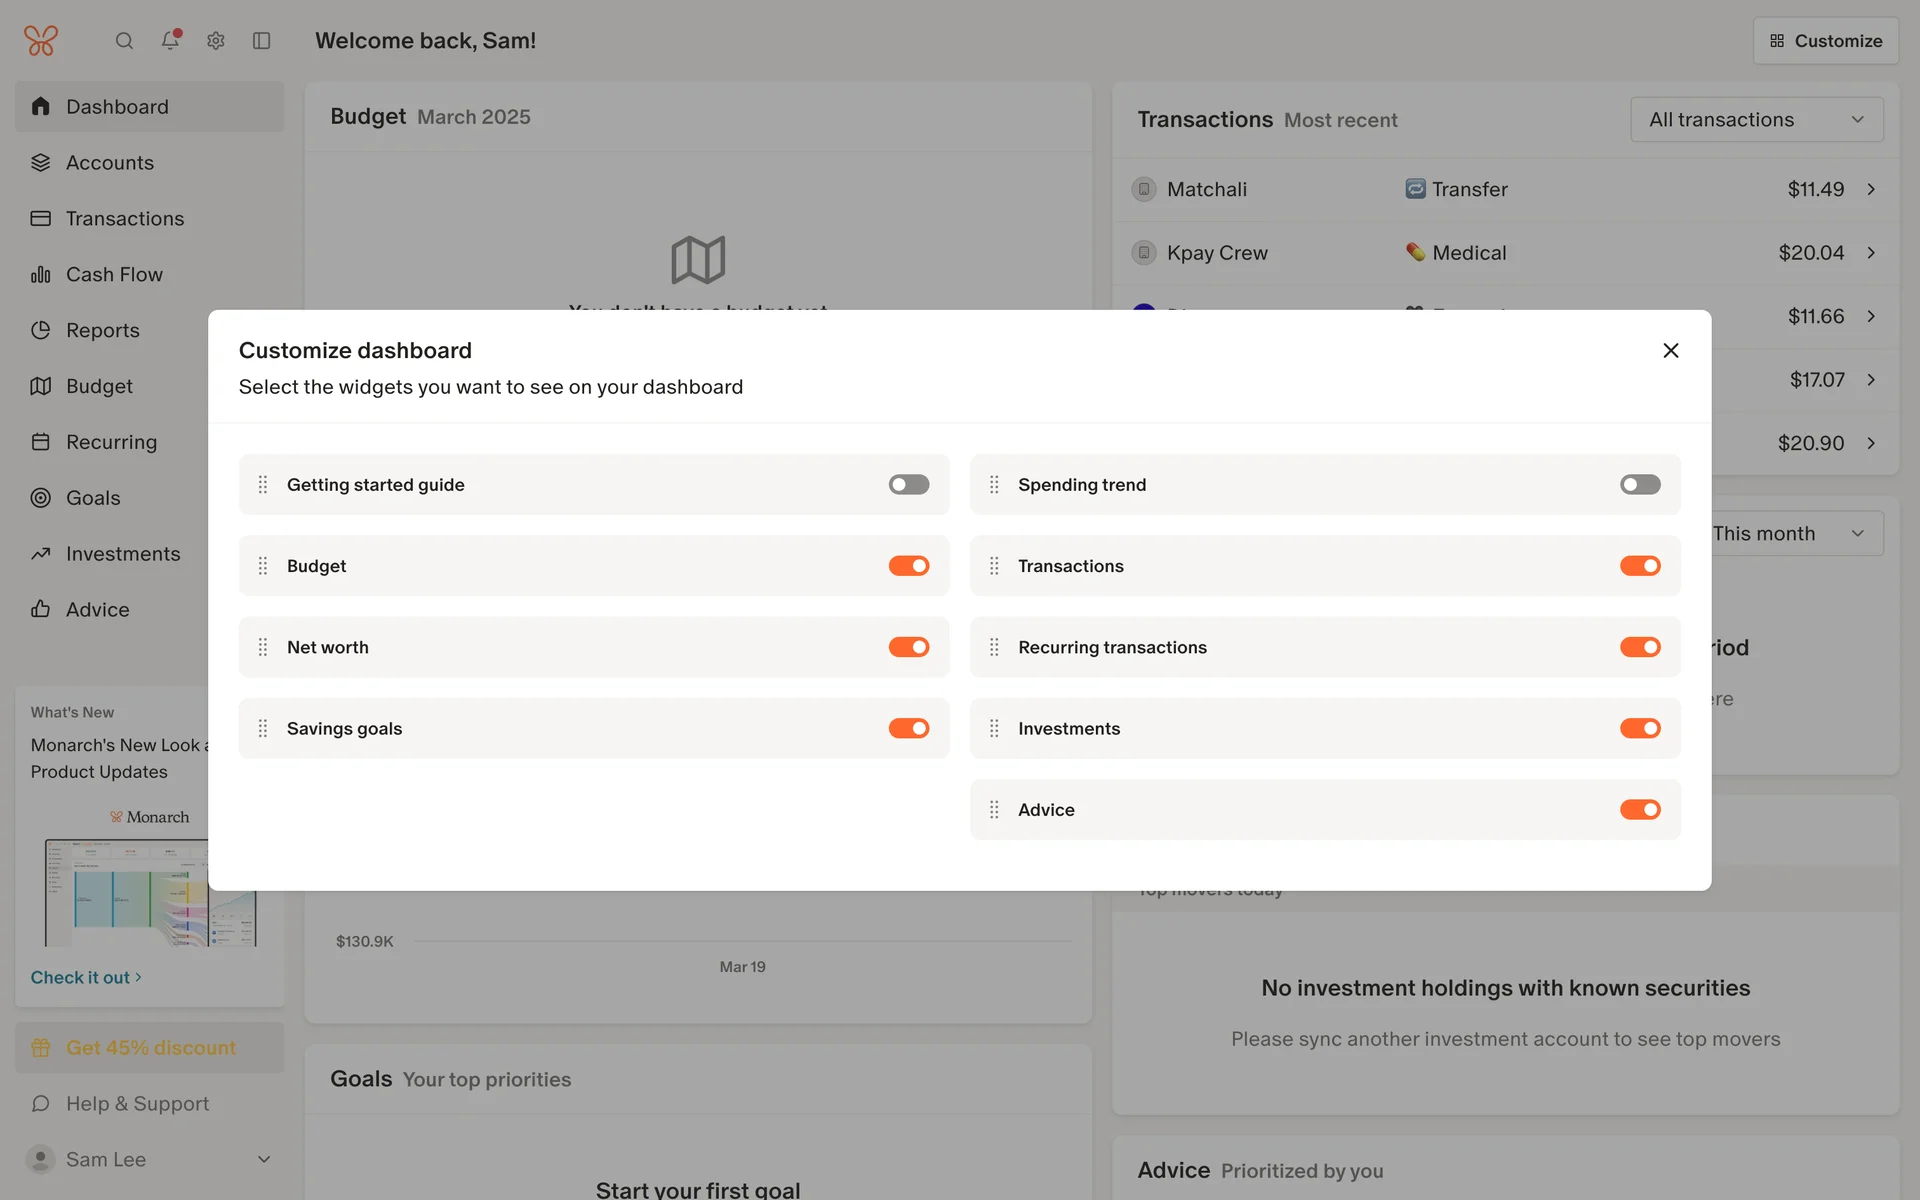The image size is (1920, 1200).
Task: Enable the Getting started guide toggle
Action: coord(908,485)
